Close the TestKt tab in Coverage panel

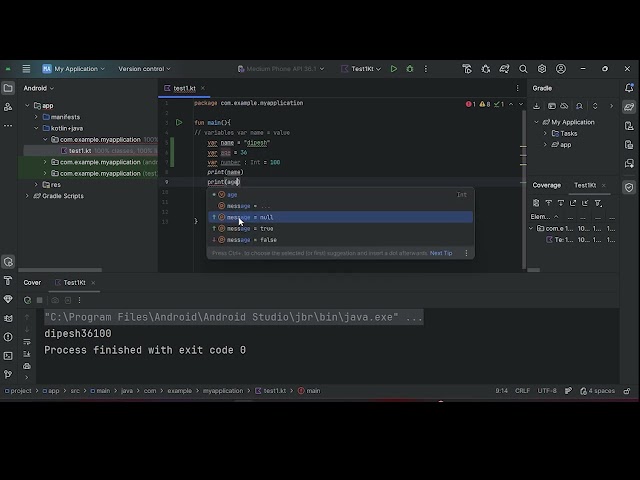coord(604,185)
